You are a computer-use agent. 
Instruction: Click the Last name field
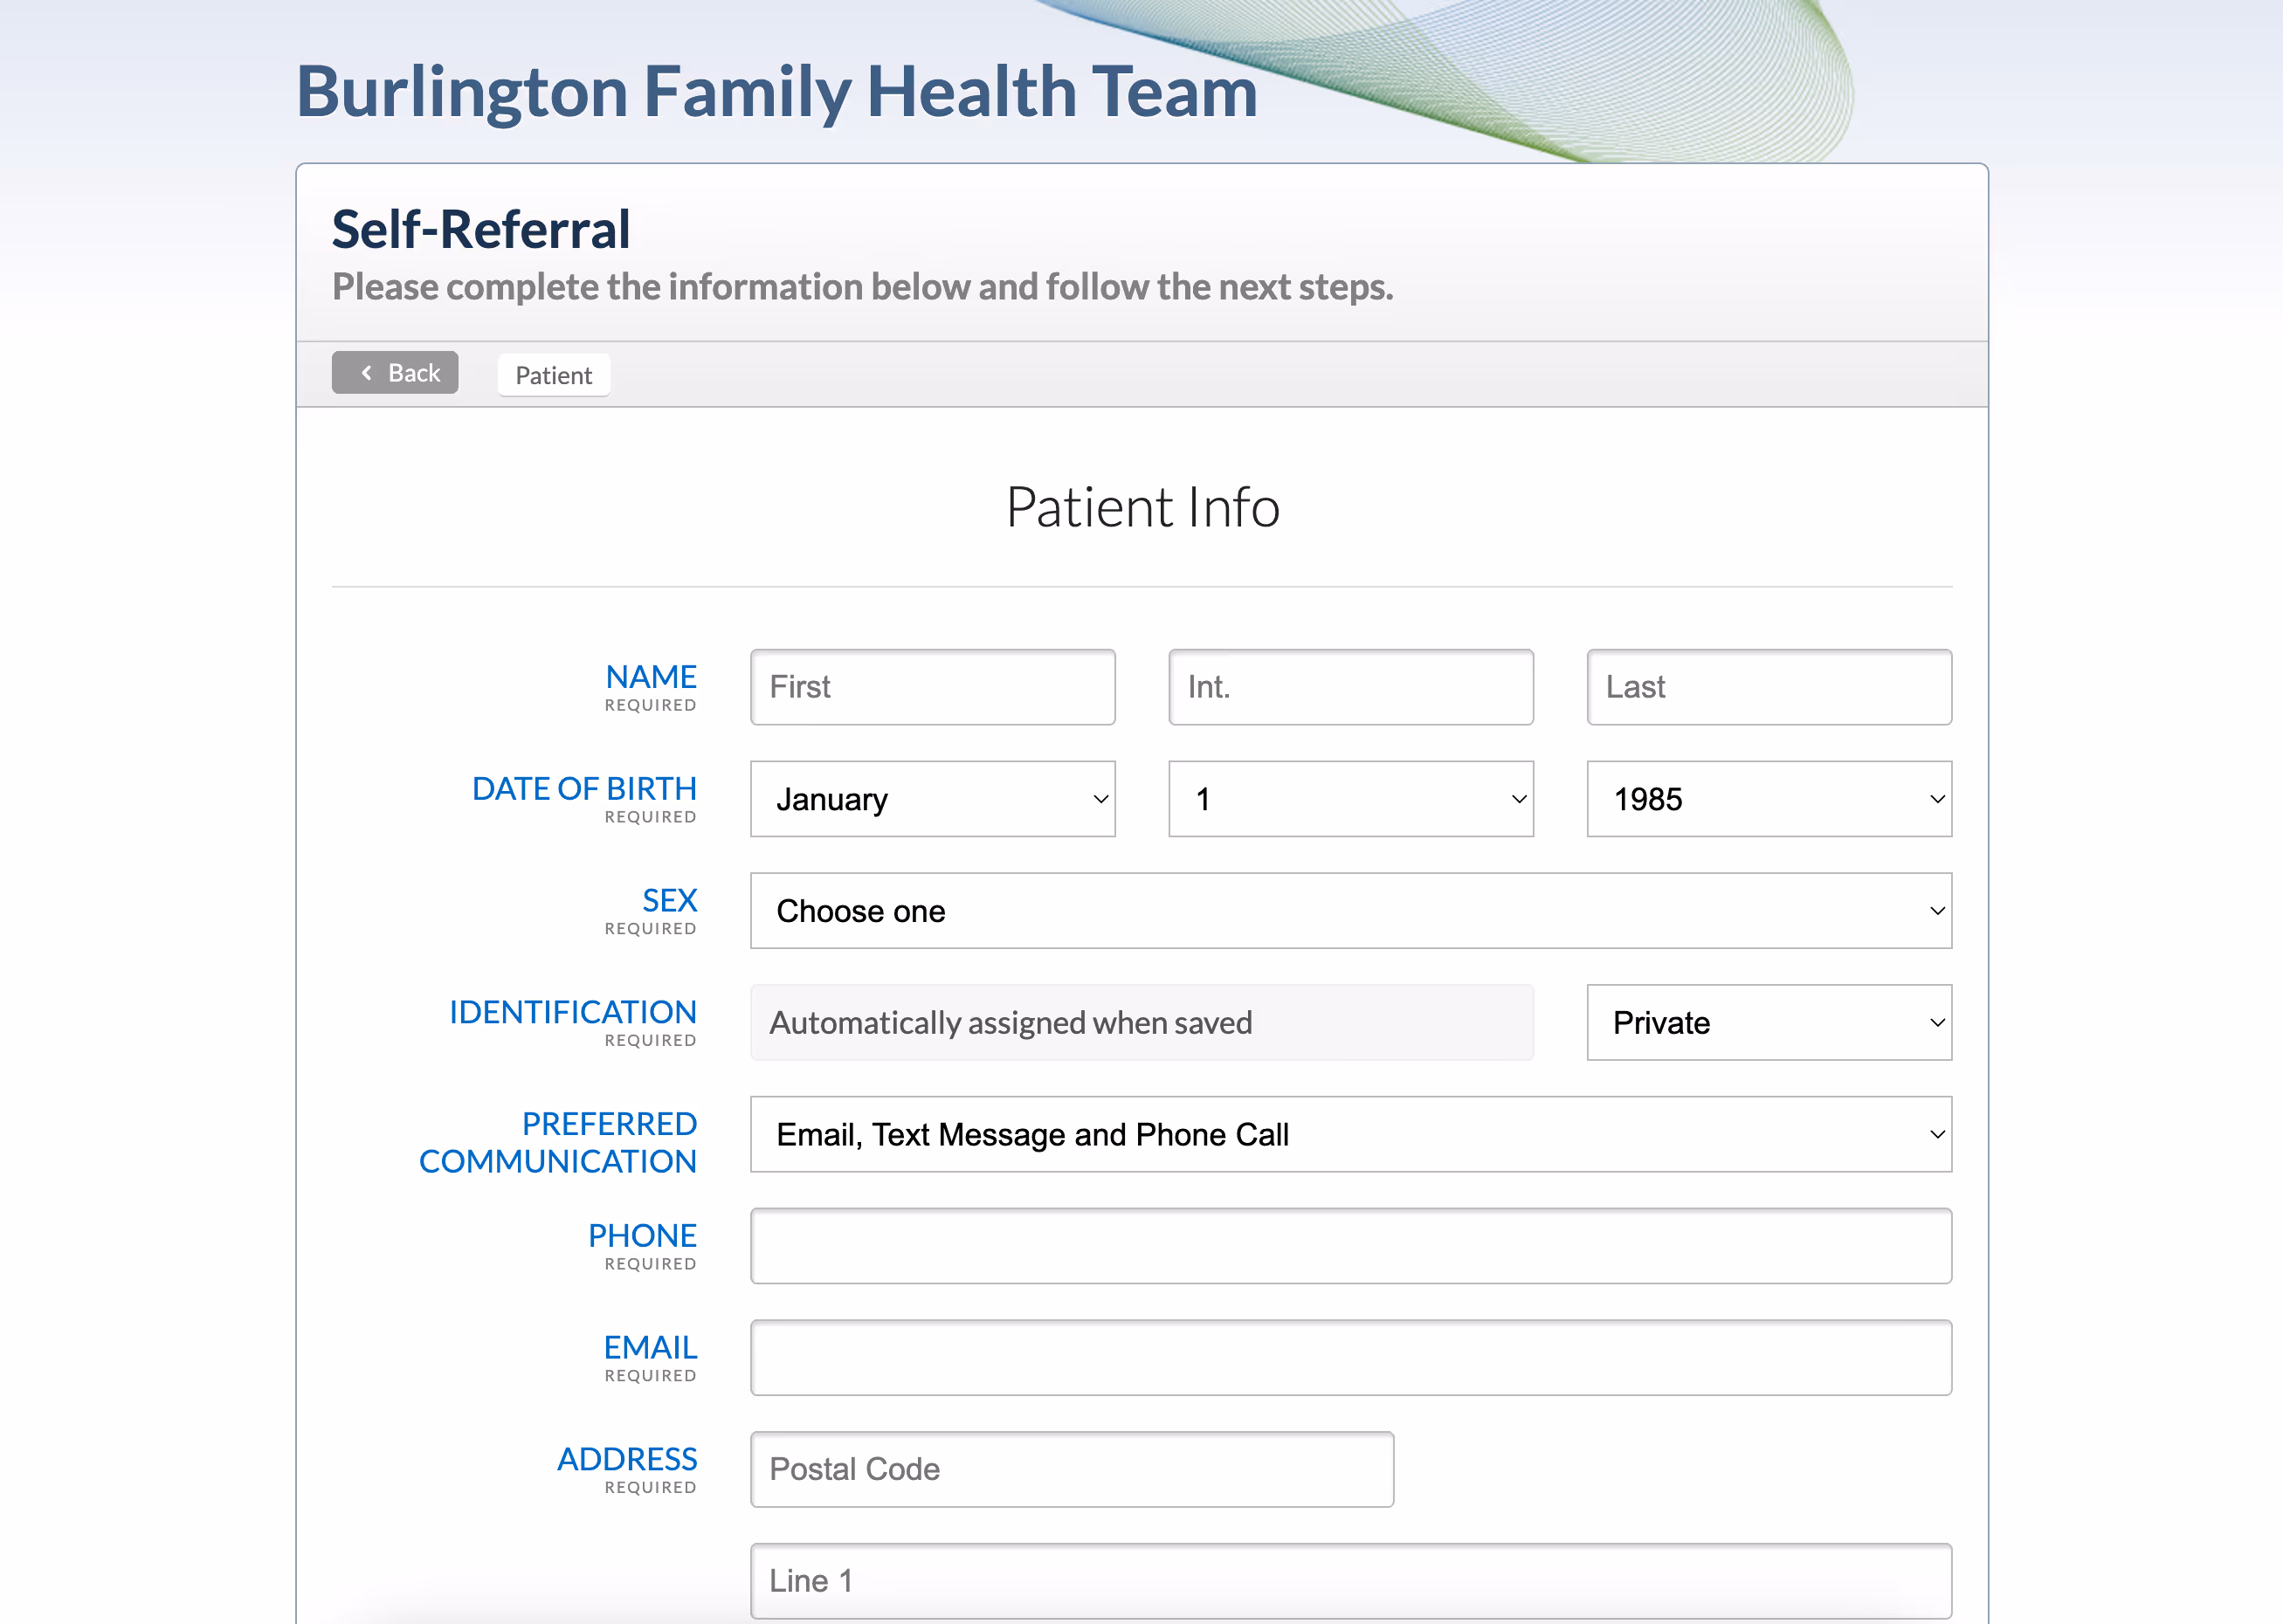tap(1768, 687)
